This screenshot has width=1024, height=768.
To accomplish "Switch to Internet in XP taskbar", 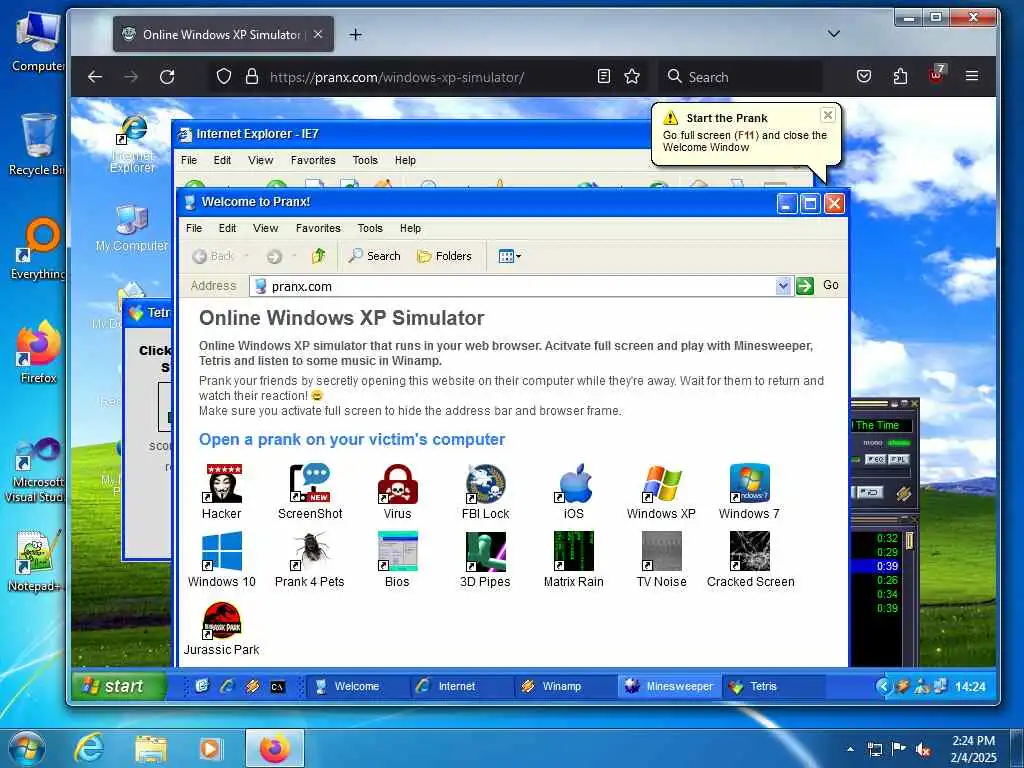I will tap(460, 686).
